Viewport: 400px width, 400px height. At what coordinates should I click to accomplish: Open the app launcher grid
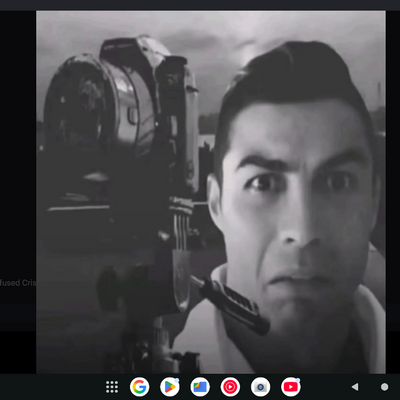pyautogui.click(x=112, y=387)
